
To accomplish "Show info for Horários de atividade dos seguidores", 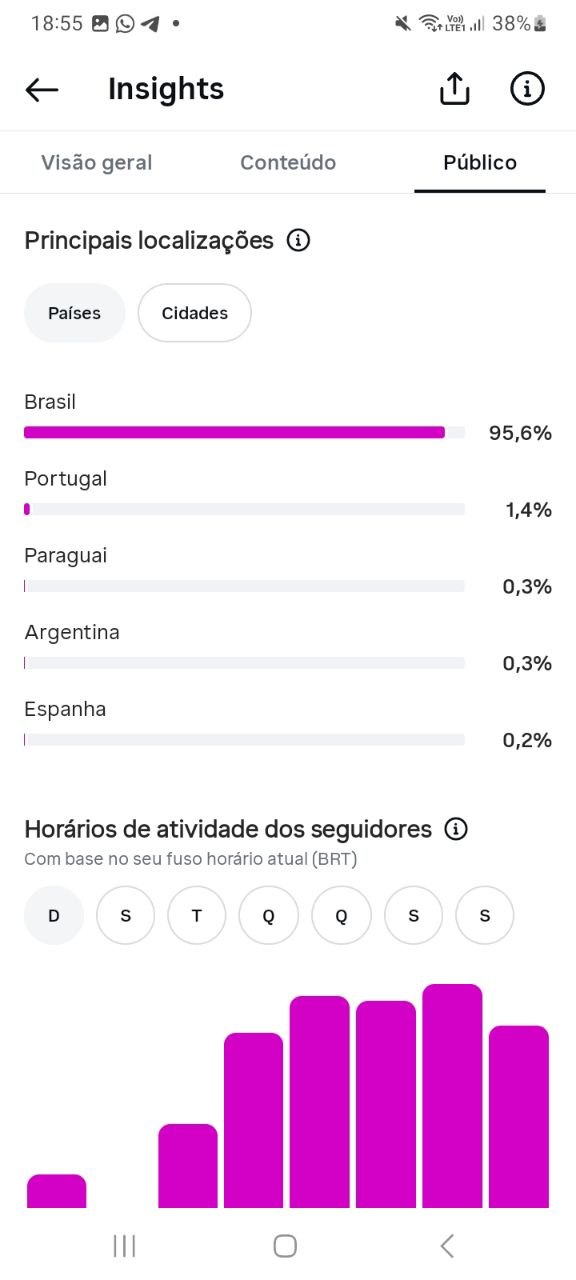I will coord(456,829).
